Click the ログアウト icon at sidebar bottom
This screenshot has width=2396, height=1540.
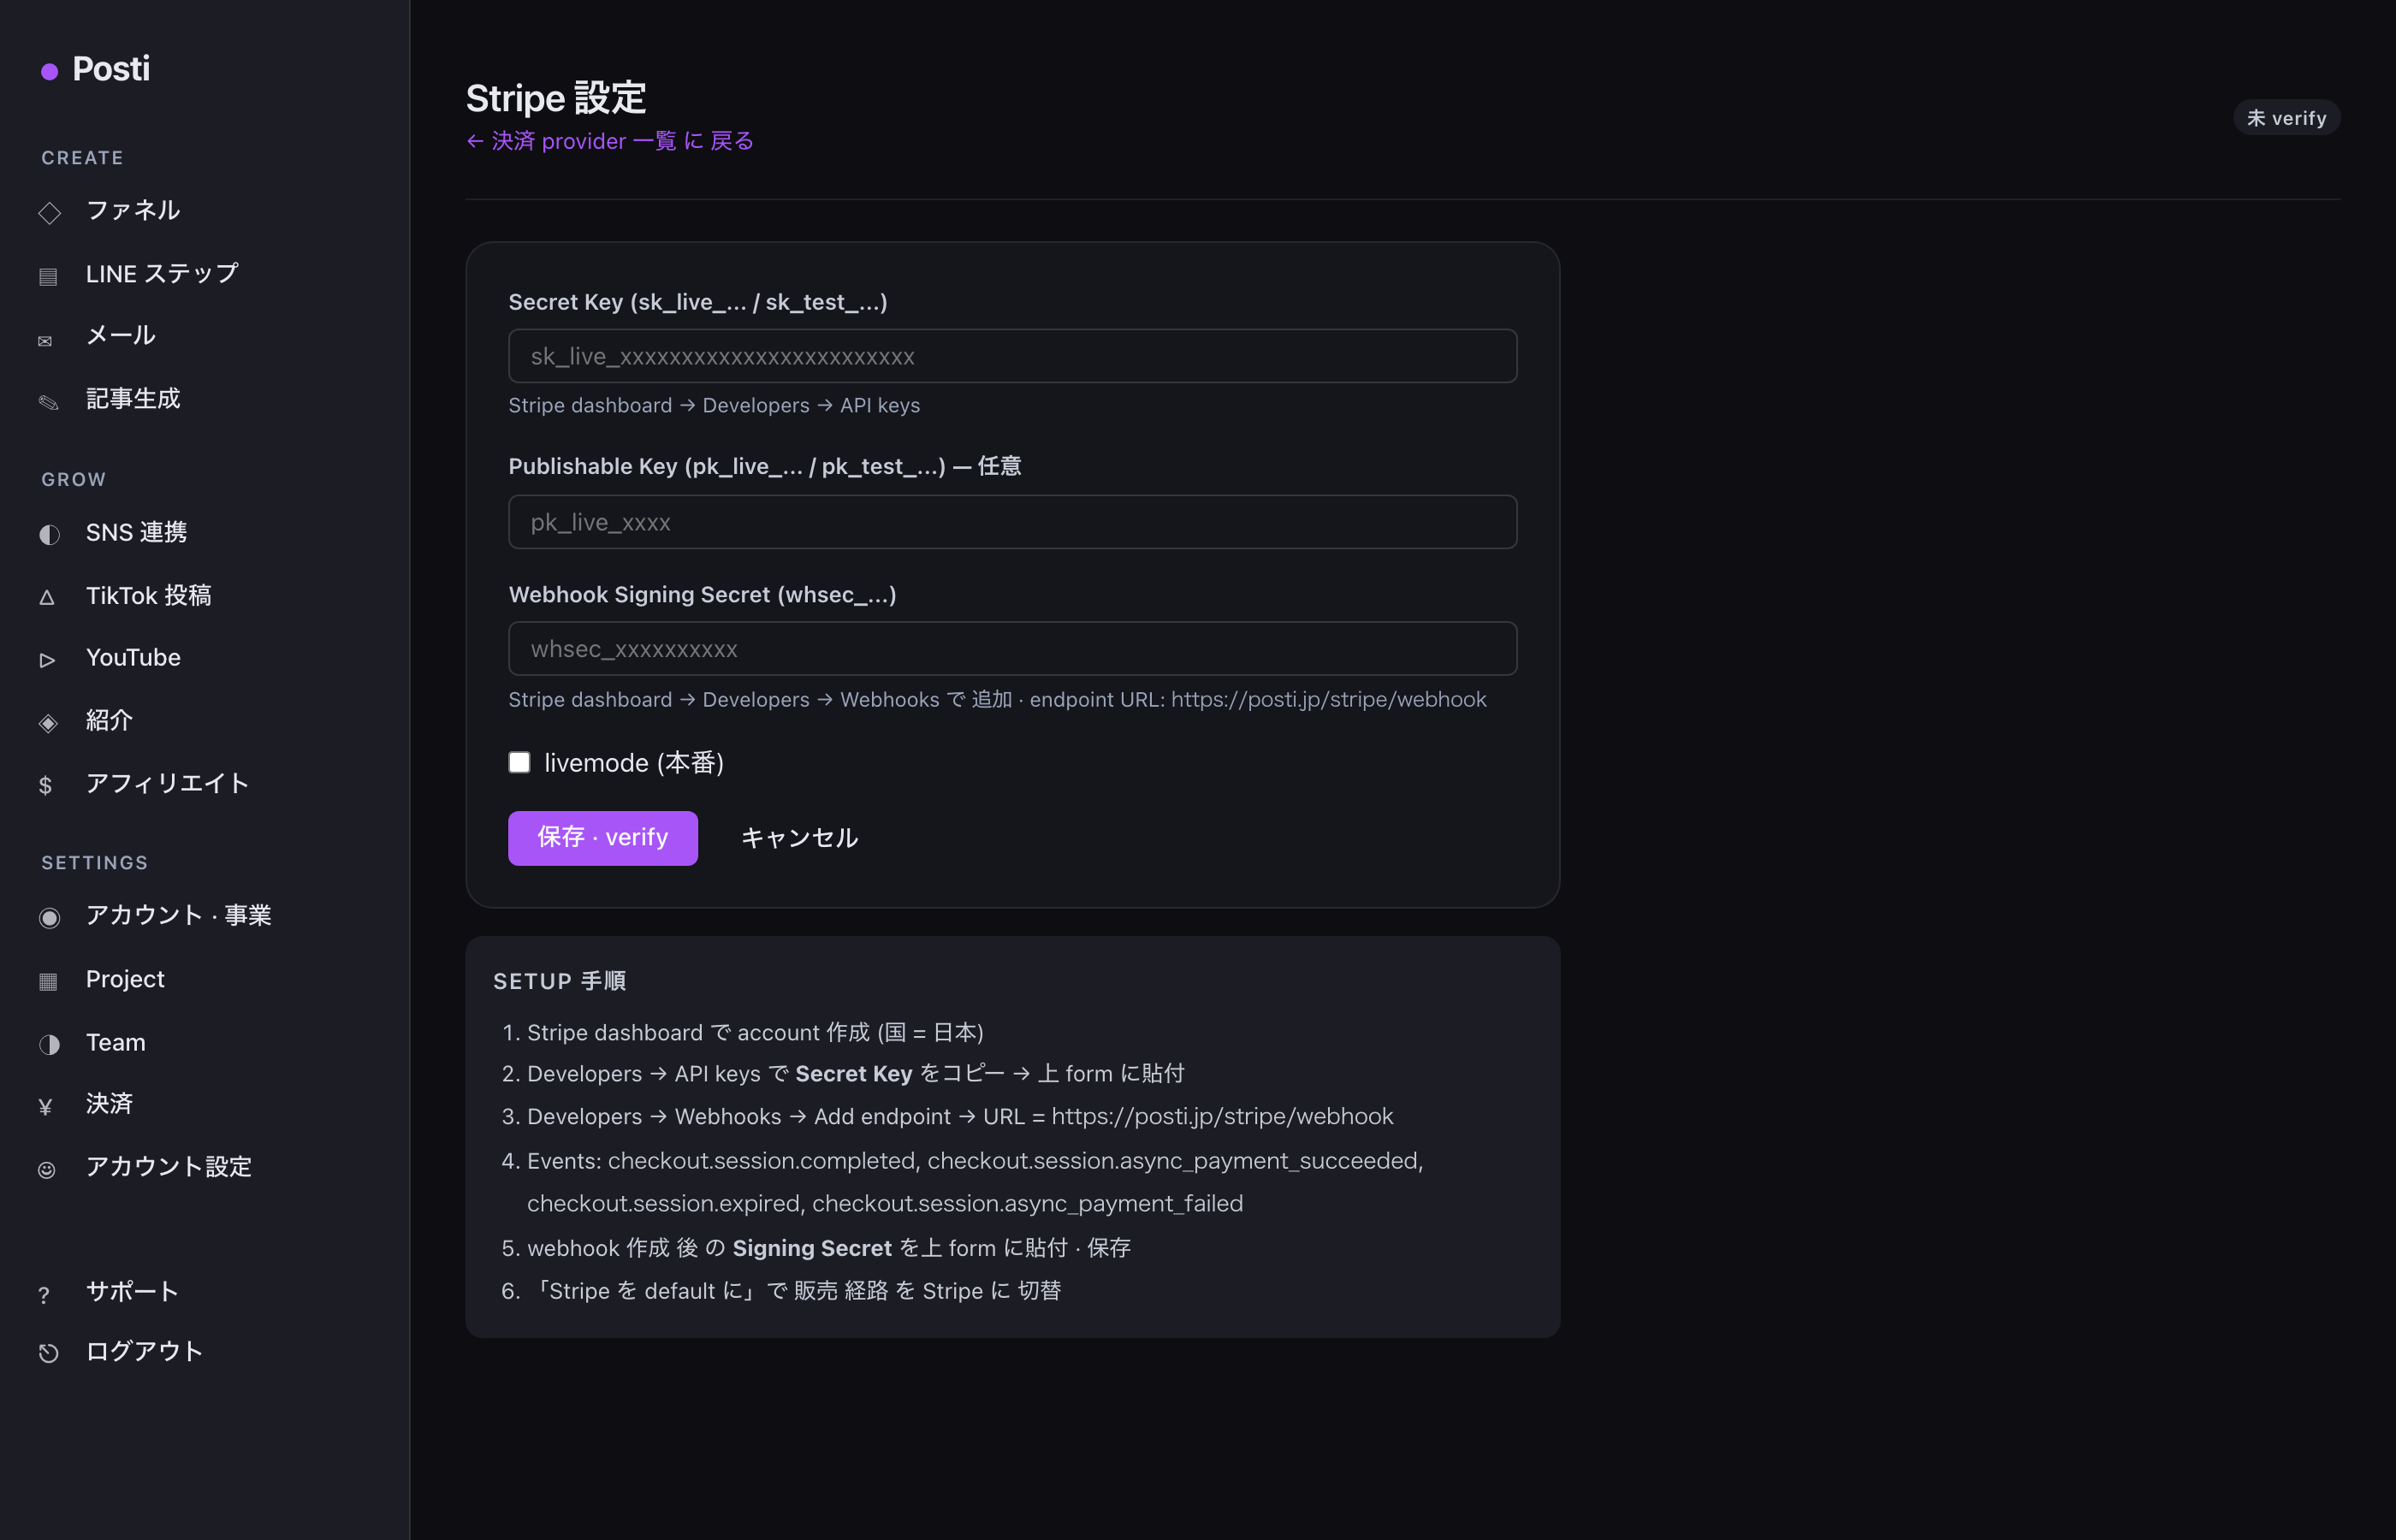48,1353
